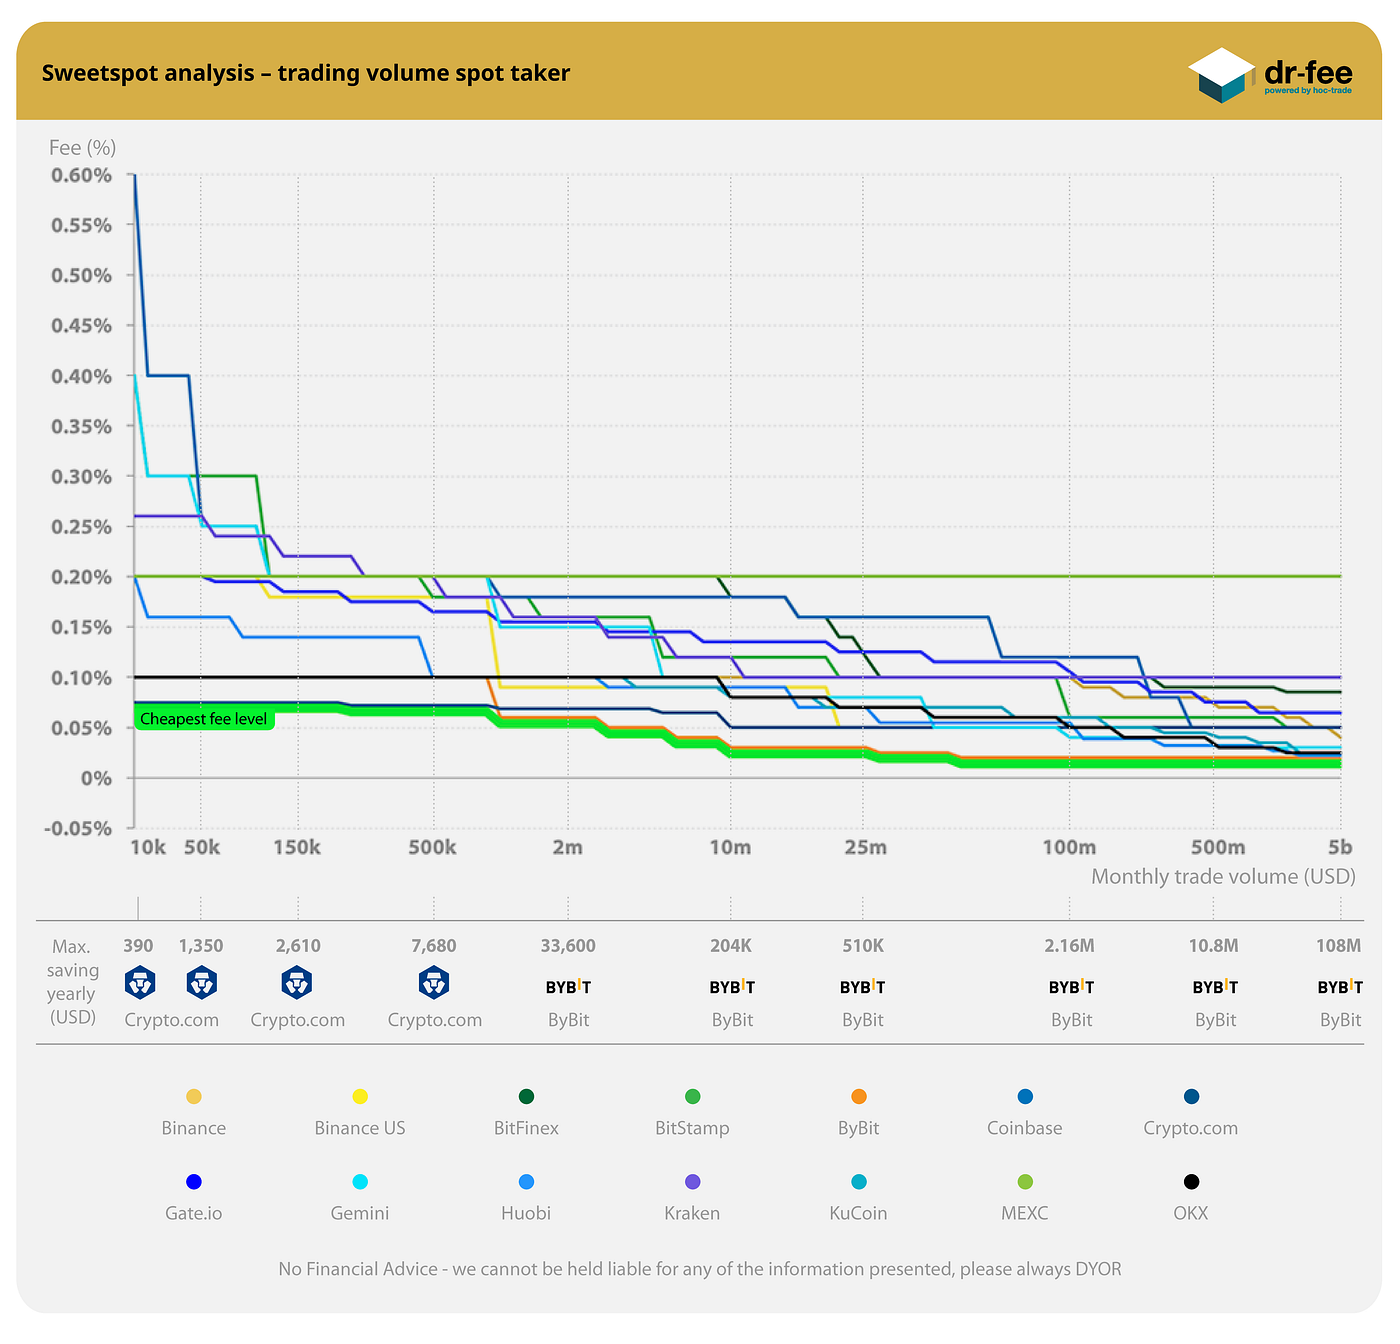
Task: Select the Gate.io legend dot
Action: [x=194, y=1182]
